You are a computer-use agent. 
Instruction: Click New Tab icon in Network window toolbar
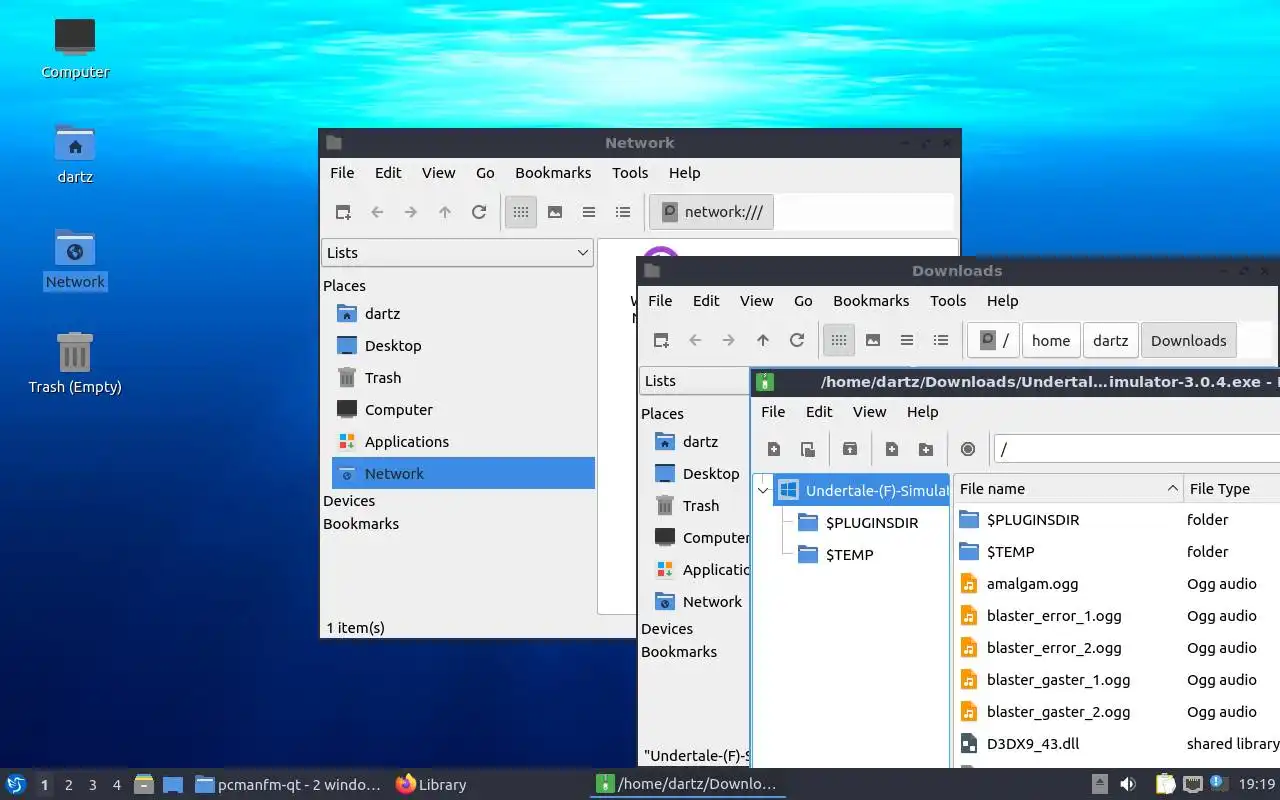tap(343, 212)
